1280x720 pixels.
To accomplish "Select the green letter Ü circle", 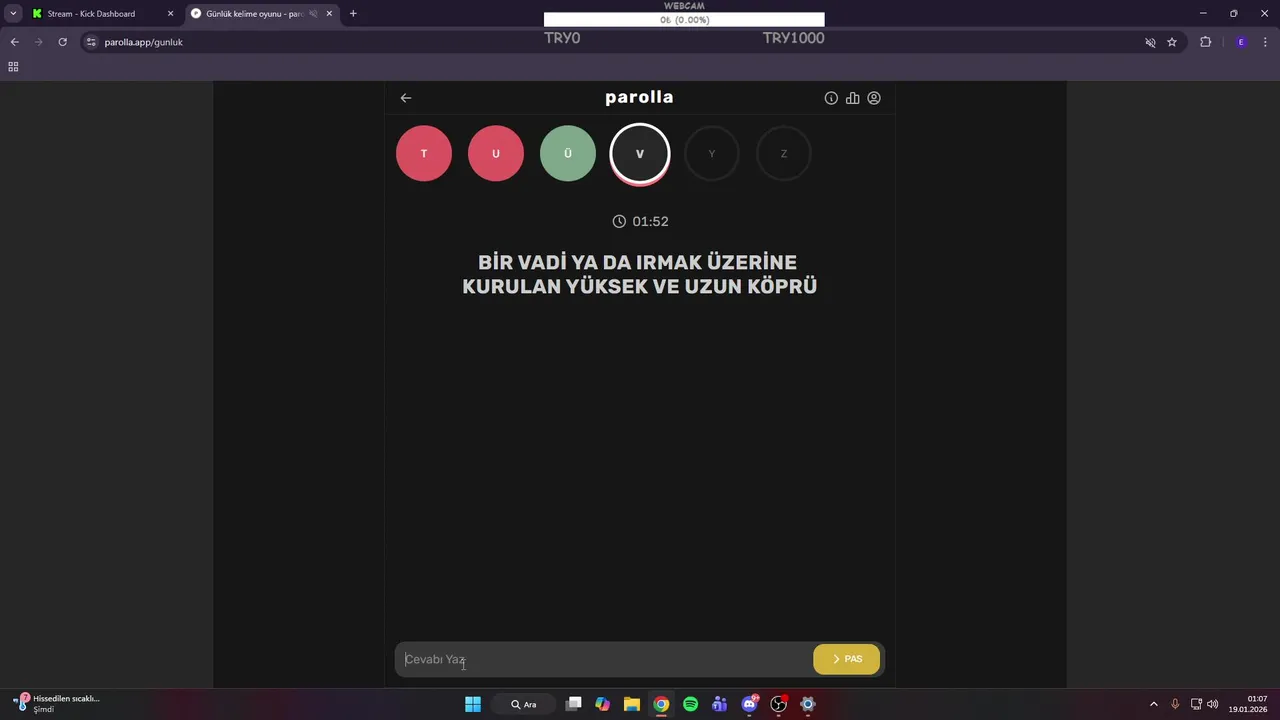I will (x=568, y=153).
